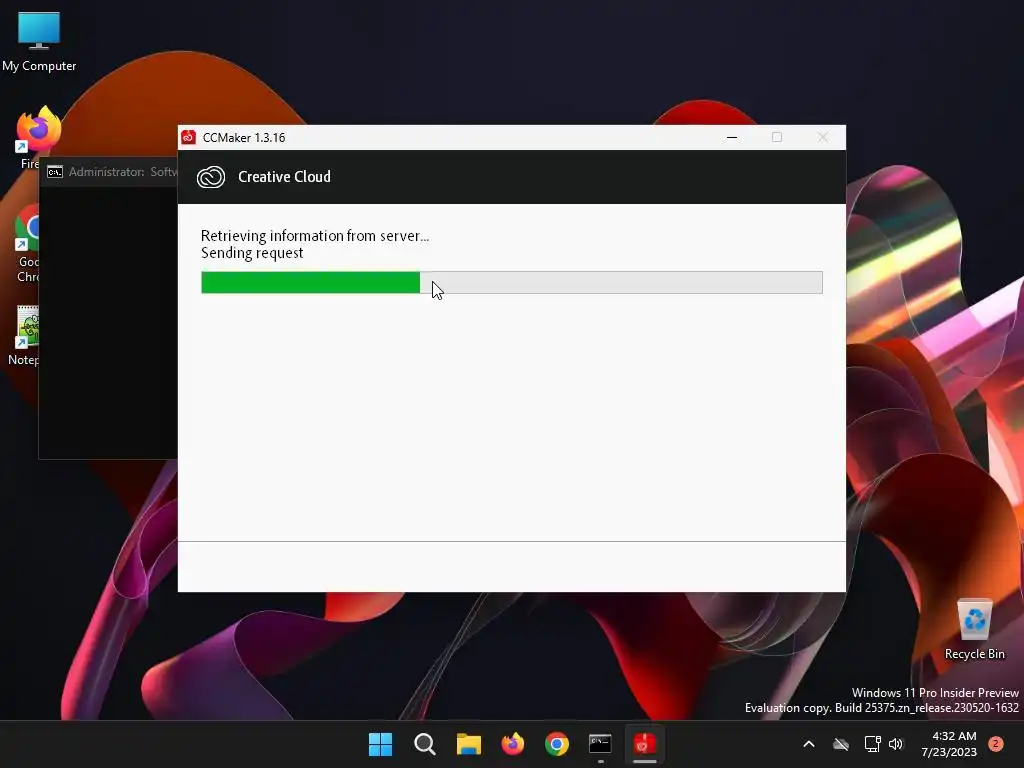The image size is (1024, 768).
Task: Open notification badge showing 2
Action: pos(995,744)
